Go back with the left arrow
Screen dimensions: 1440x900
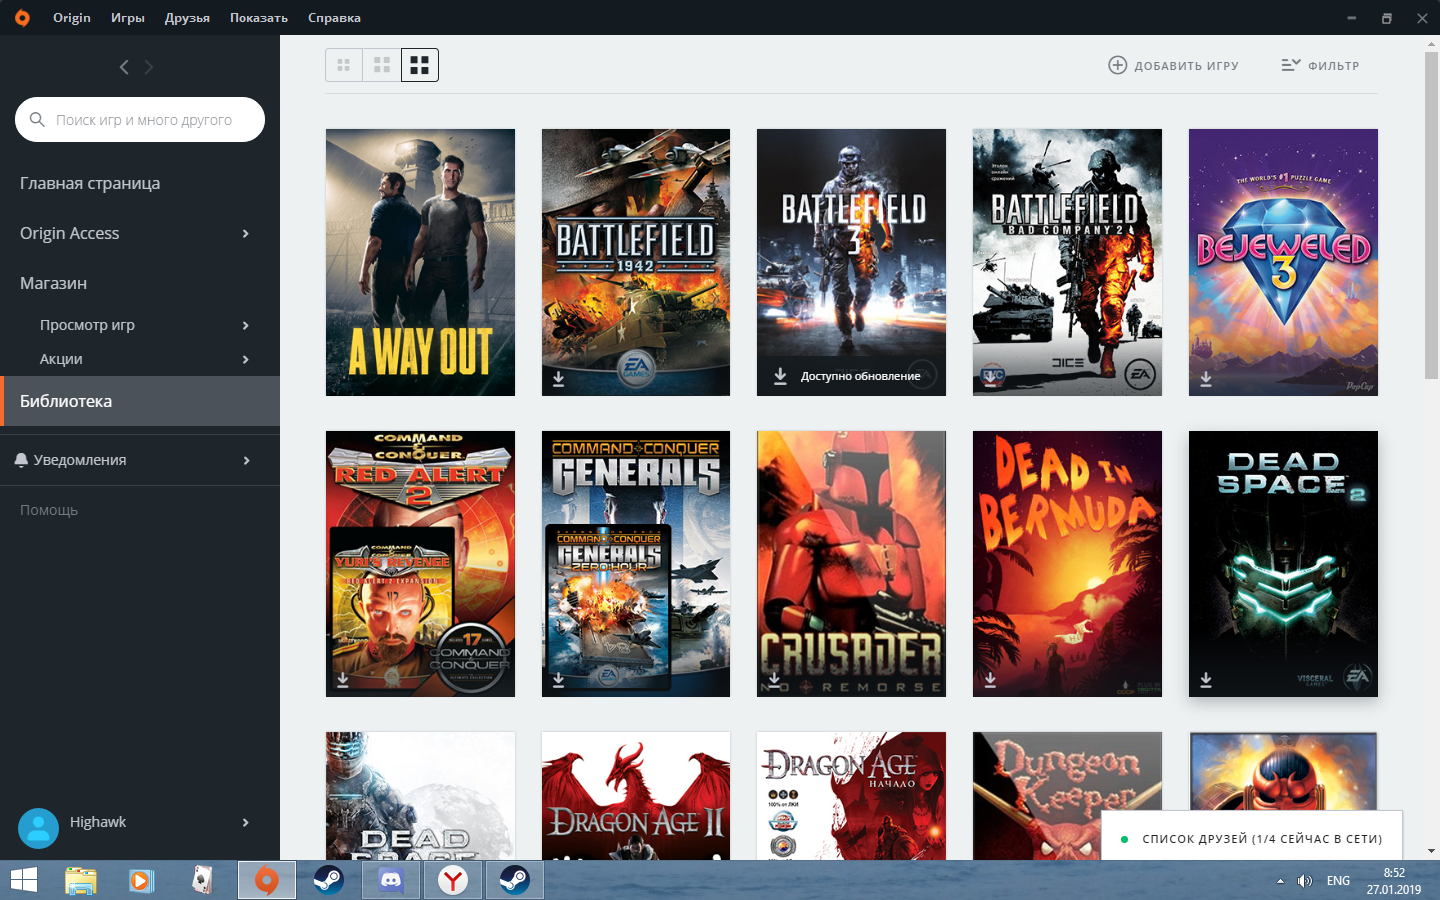(124, 67)
